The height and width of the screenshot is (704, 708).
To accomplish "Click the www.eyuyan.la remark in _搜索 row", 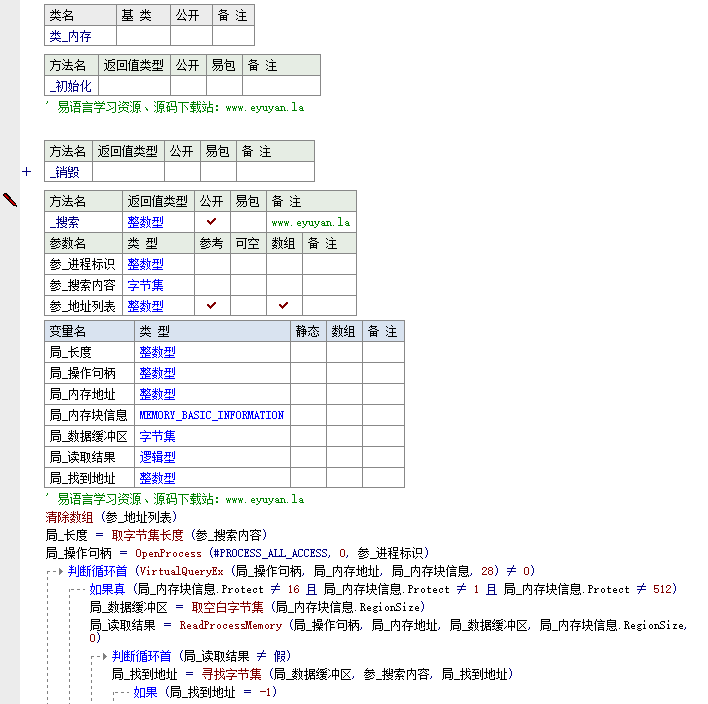I will tap(311, 222).
